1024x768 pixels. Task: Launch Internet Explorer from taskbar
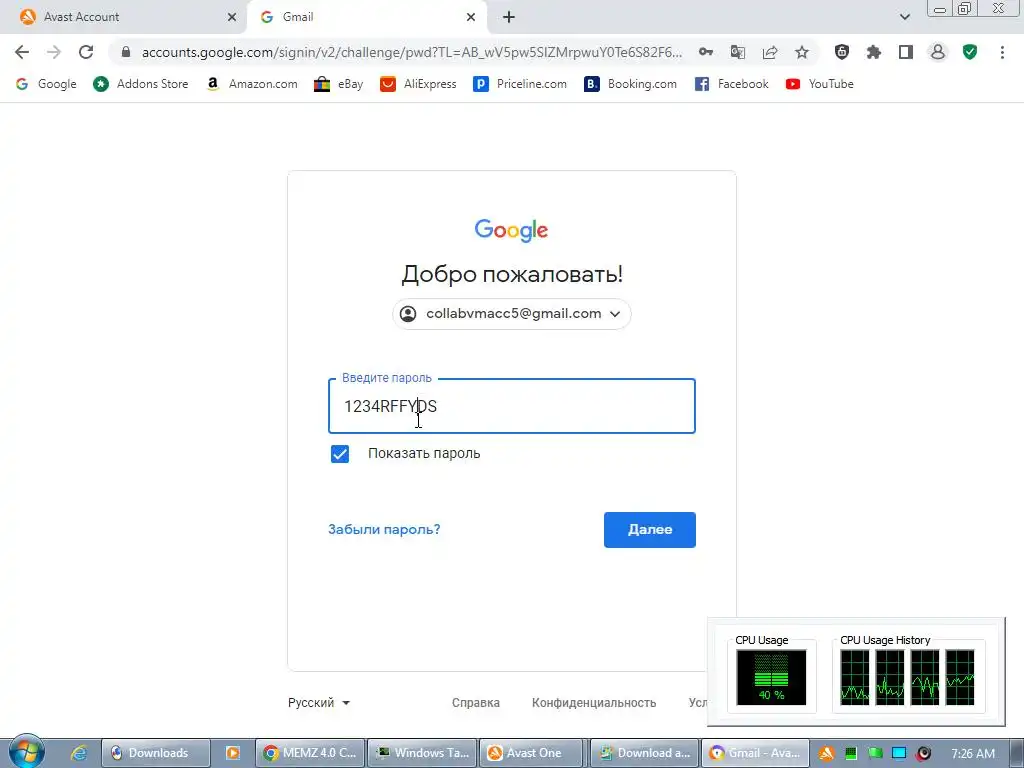tap(79, 753)
